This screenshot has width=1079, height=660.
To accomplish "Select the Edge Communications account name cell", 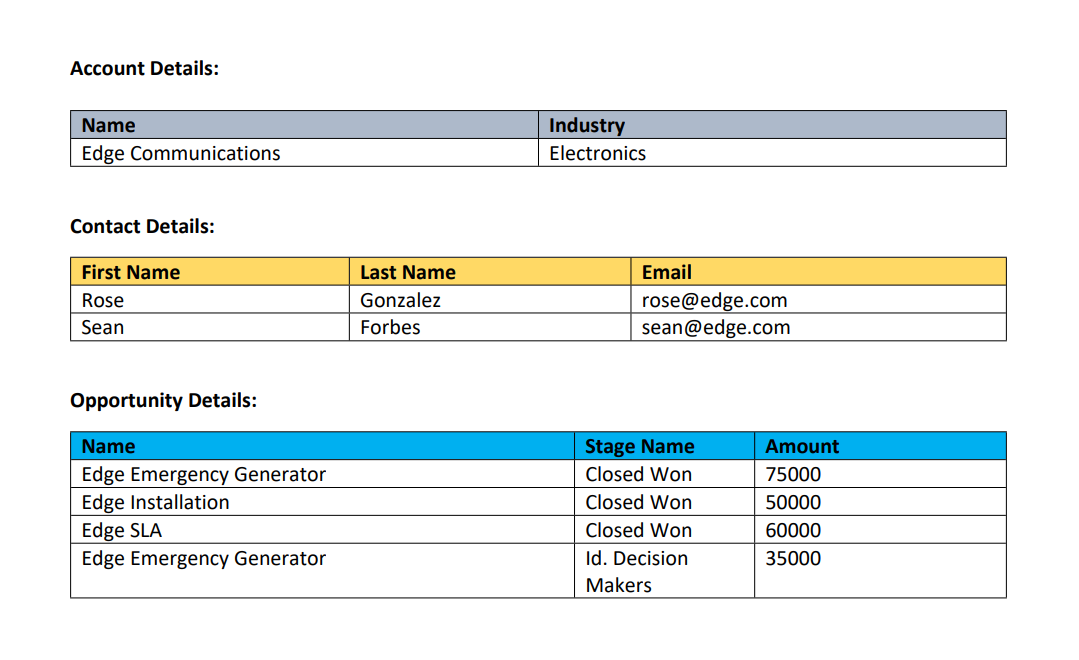I will coord(304,153).
